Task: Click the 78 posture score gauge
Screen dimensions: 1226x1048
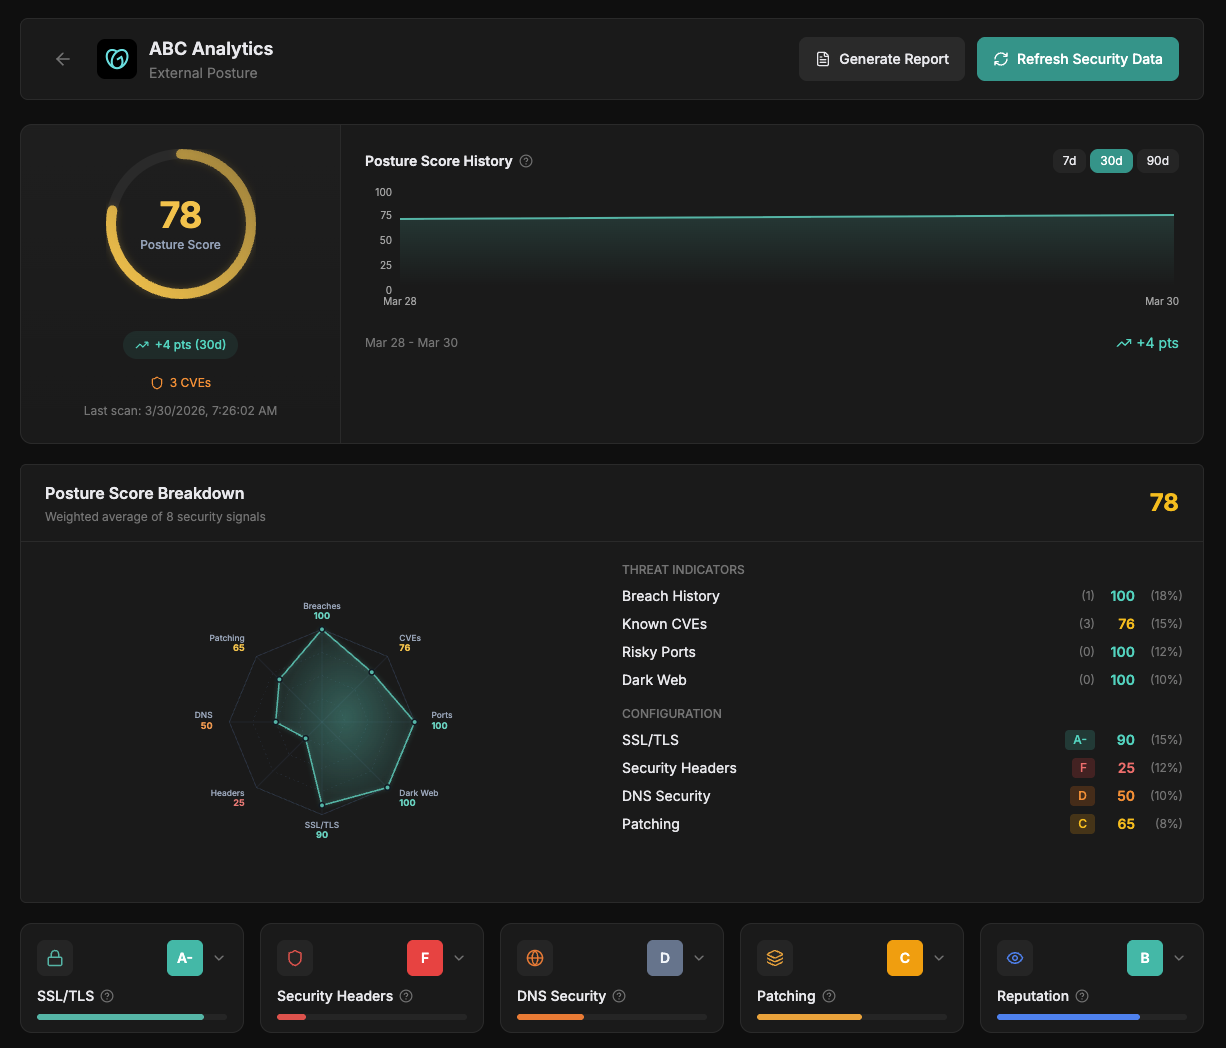Action: [181, 224]
